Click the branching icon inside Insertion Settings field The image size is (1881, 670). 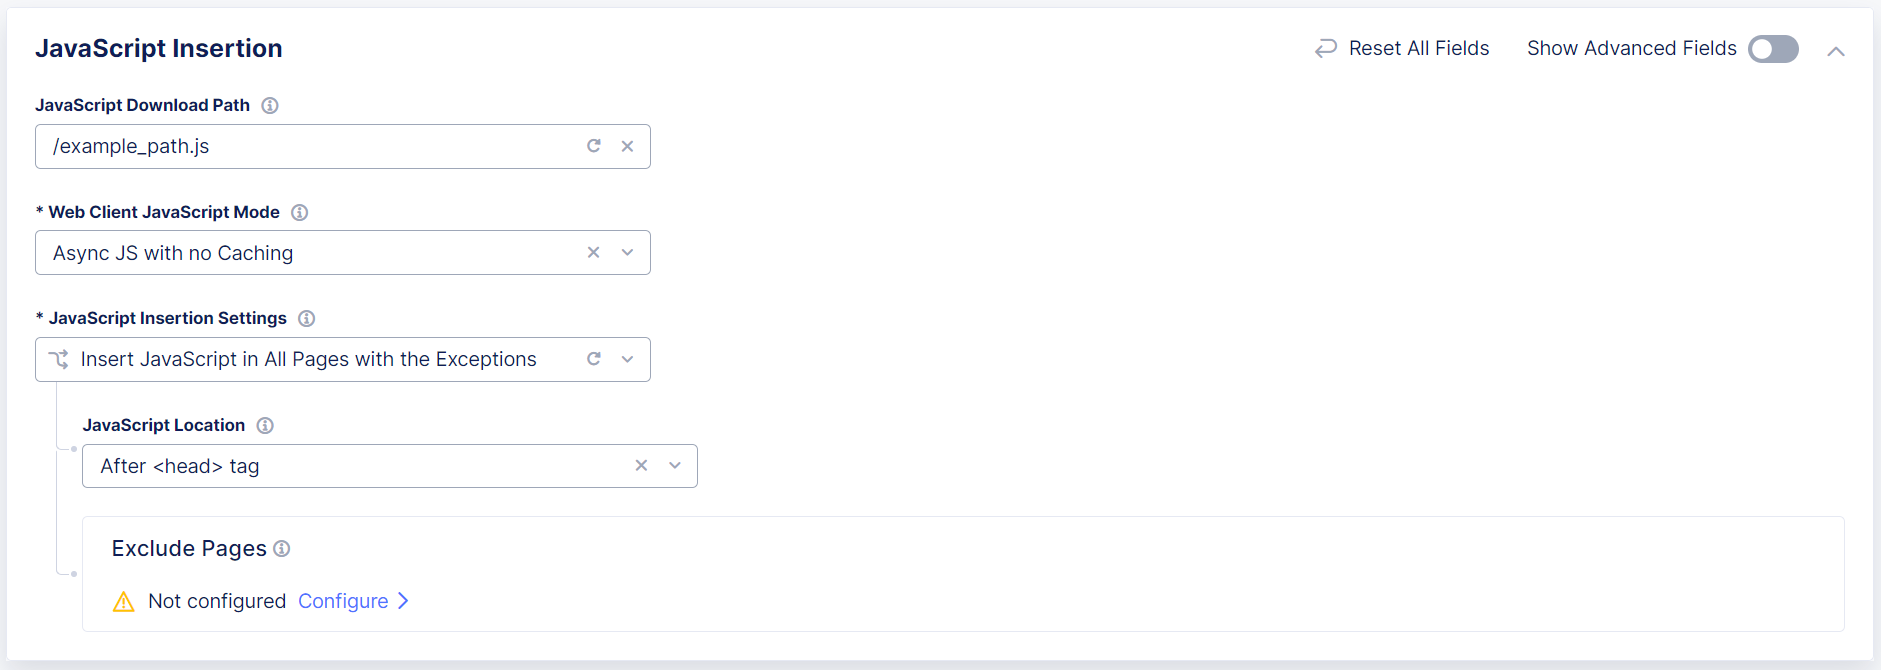[59, 359]
